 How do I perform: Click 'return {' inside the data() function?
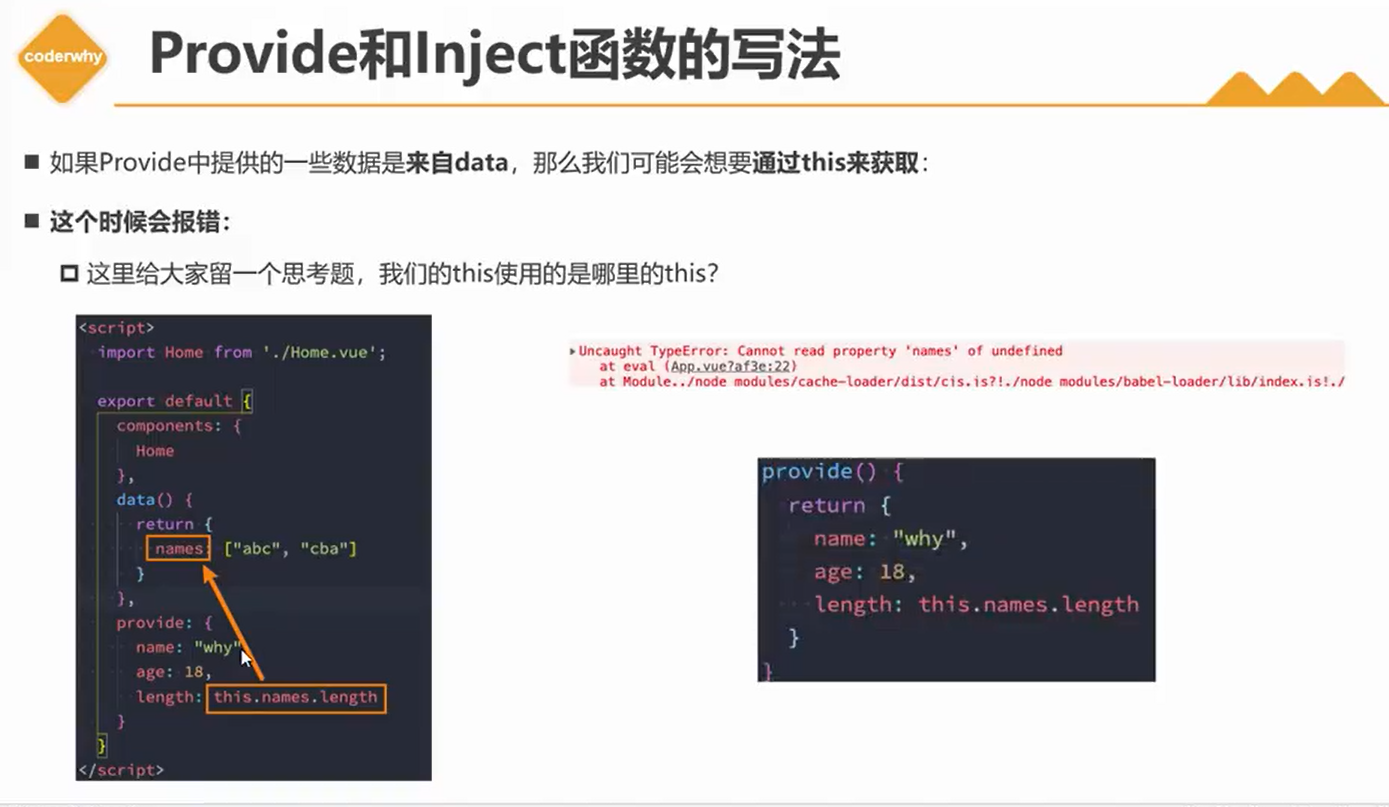(x=174, y=524)
